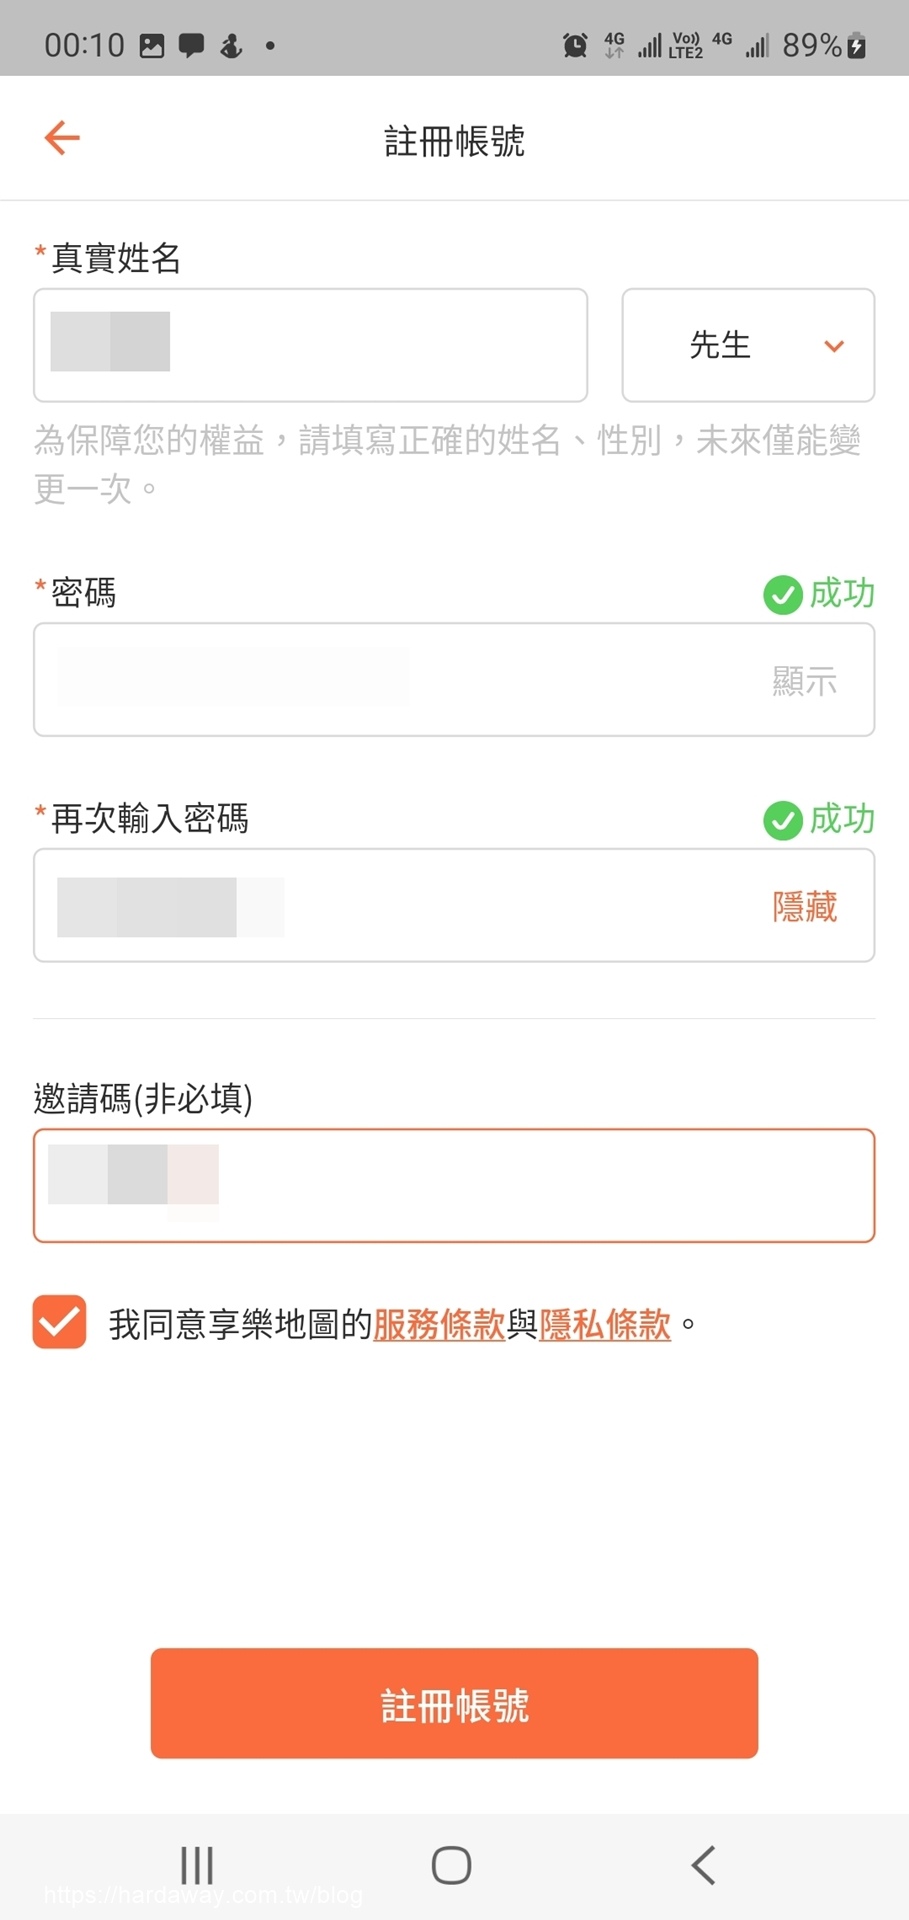Focus the 再次輸入密碼 field
Image resolution: width=909 pixels, height=1920 pixels.
pyautogui.click(x=454, y=906)
